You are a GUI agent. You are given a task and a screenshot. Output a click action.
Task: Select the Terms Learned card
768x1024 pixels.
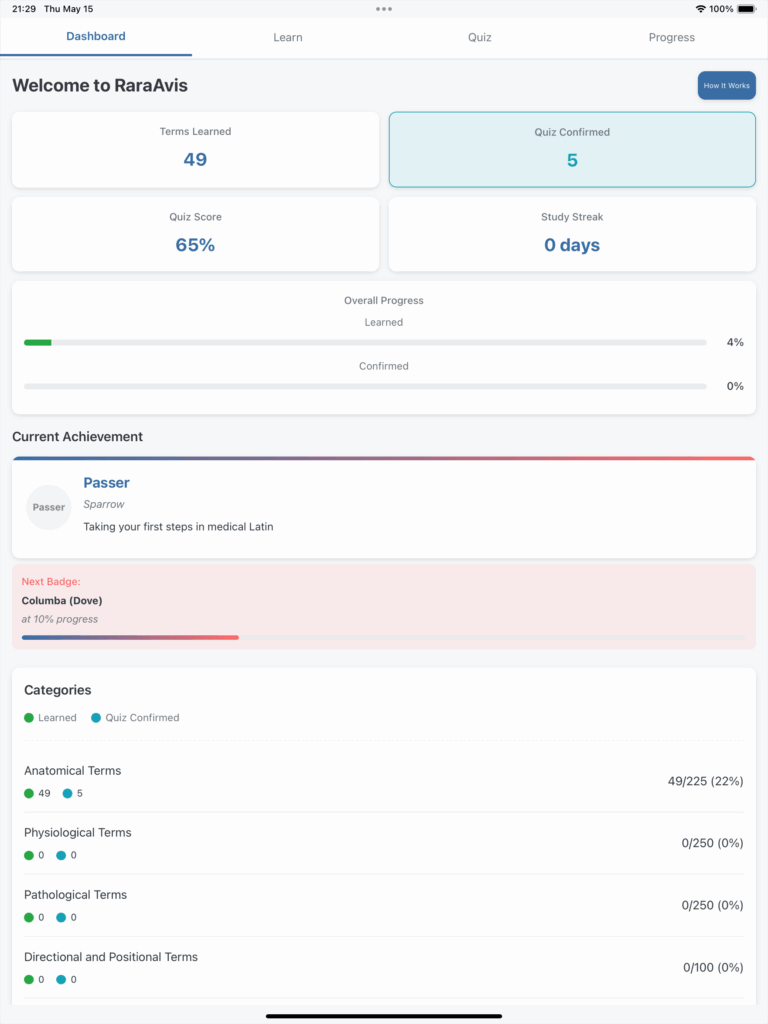click(195, 150)
